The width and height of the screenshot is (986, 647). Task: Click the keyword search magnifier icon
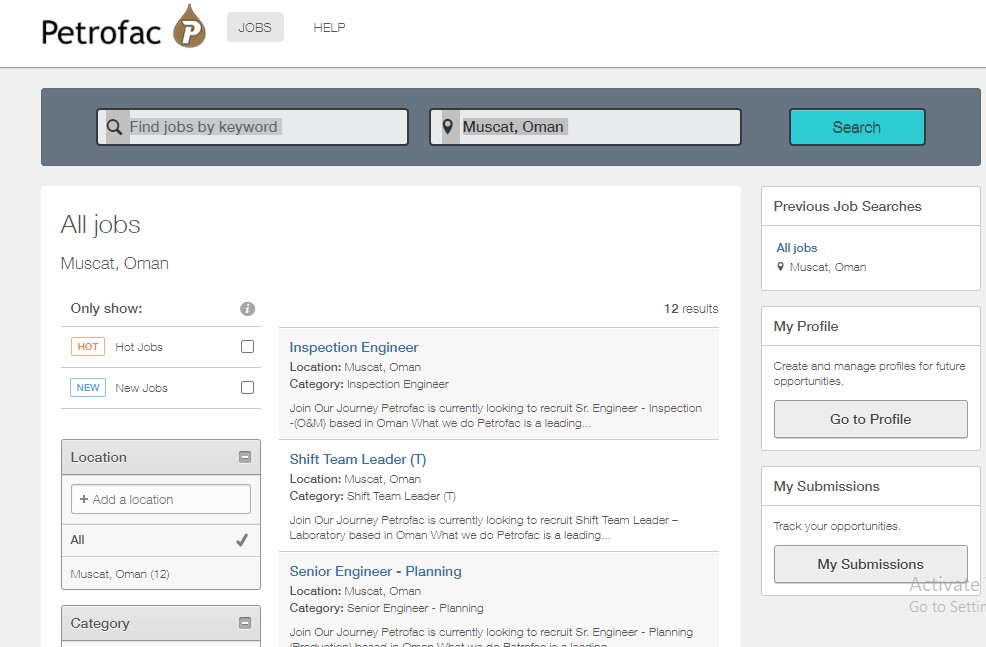(114, 127)
